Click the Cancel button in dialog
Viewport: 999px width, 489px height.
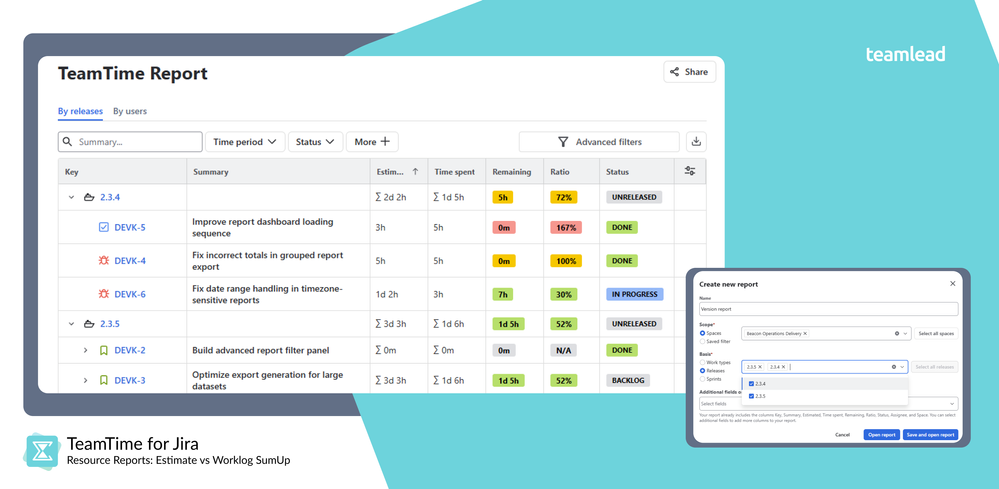[842, 434]
